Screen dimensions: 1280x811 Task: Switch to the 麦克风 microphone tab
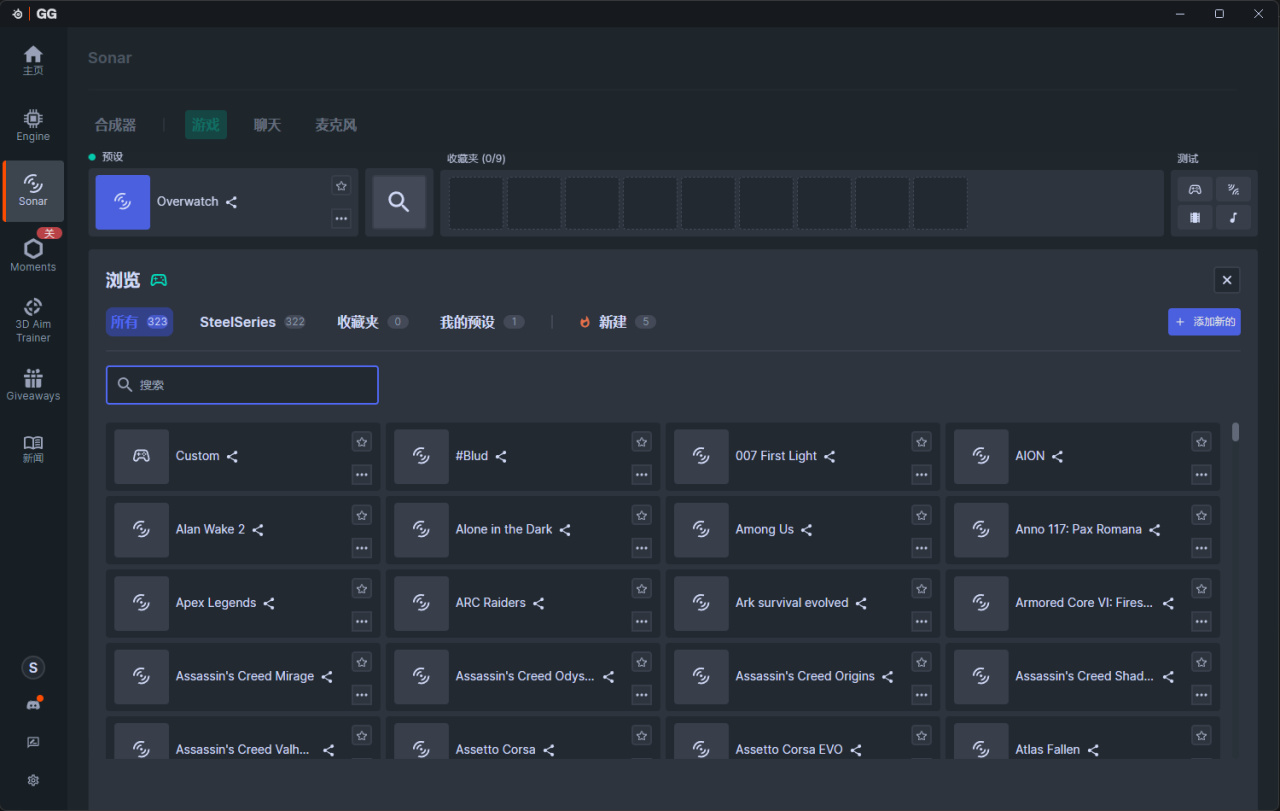(336, 125)
